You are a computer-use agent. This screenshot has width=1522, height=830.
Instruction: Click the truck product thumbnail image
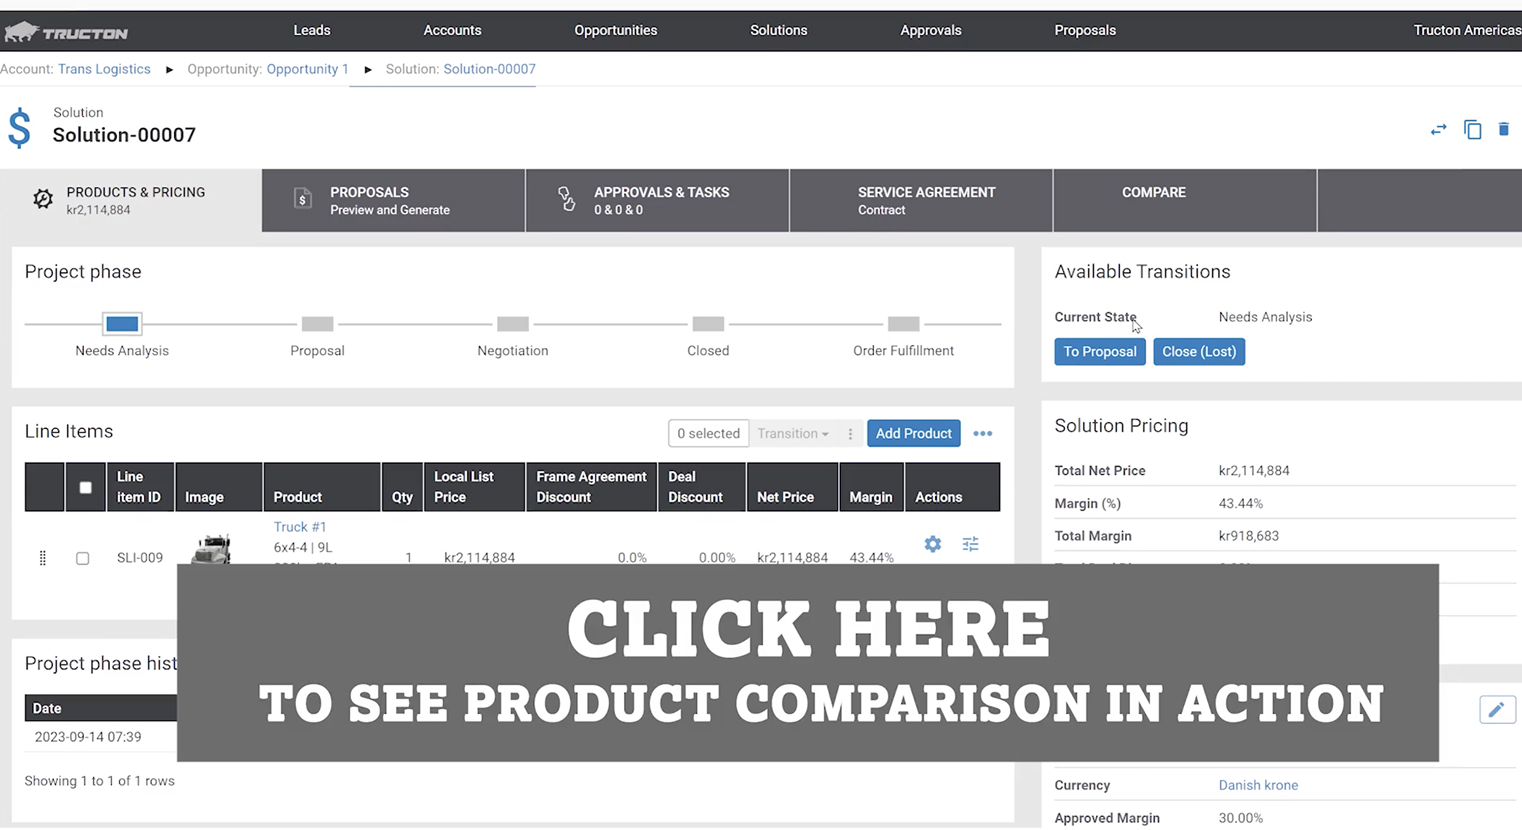(212, 548)
